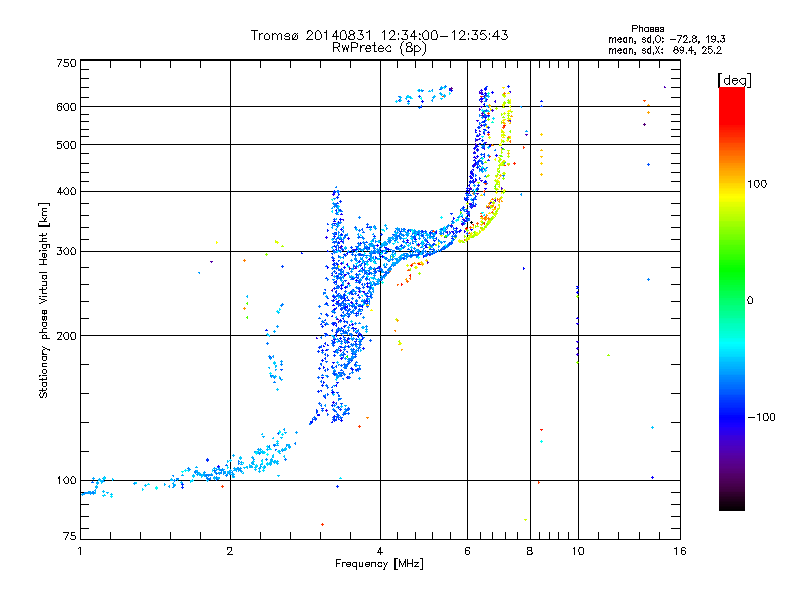Click the blue echo cluster above 600 km near 5 MHz
Image resolution: width=800 pixels, height=600 pixels.
[424, 95]
